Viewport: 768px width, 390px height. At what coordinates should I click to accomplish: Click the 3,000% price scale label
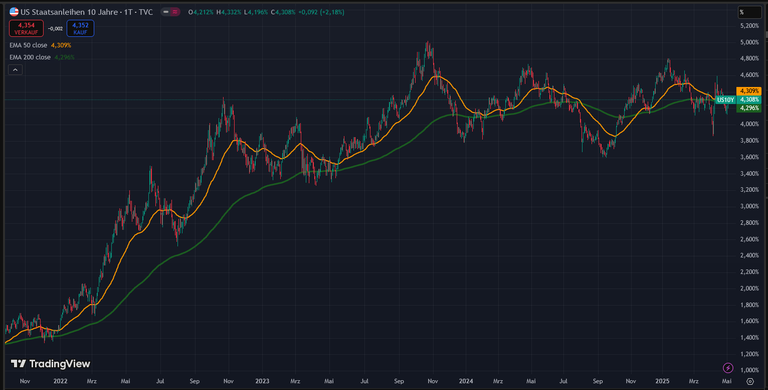click(x=750, y=206)
